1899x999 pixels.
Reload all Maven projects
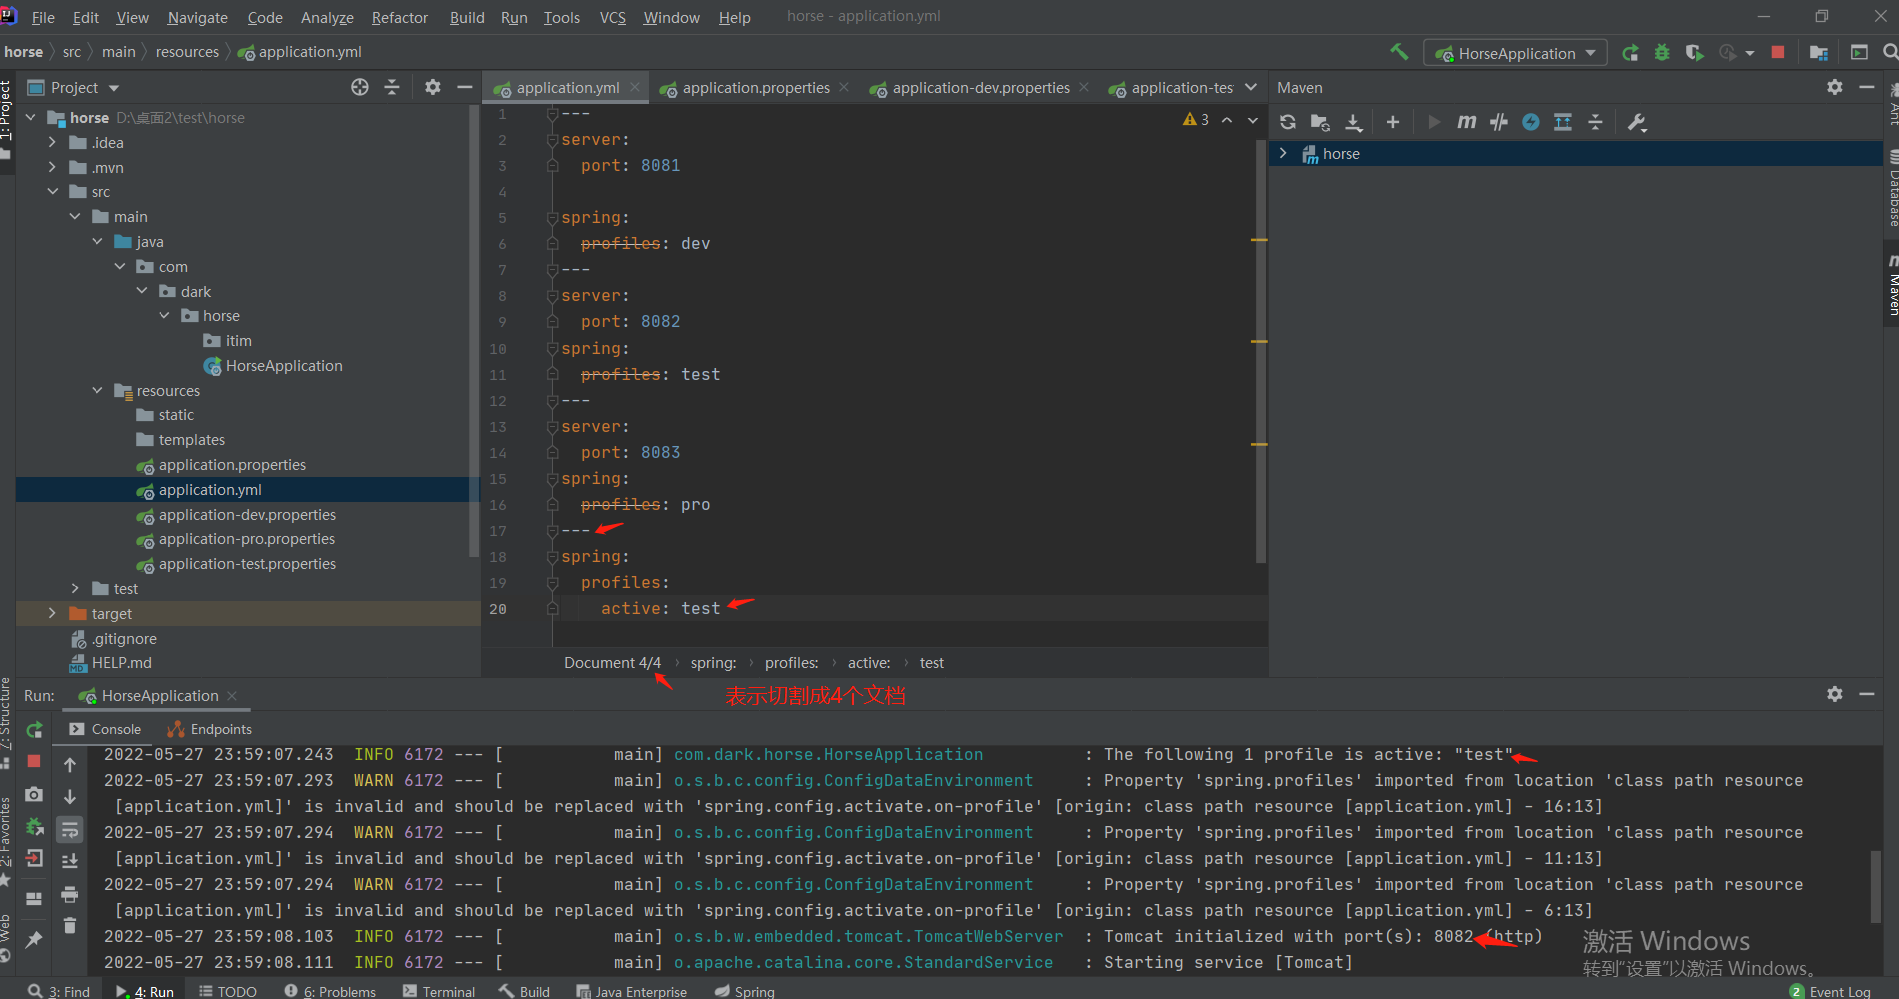1288,122
